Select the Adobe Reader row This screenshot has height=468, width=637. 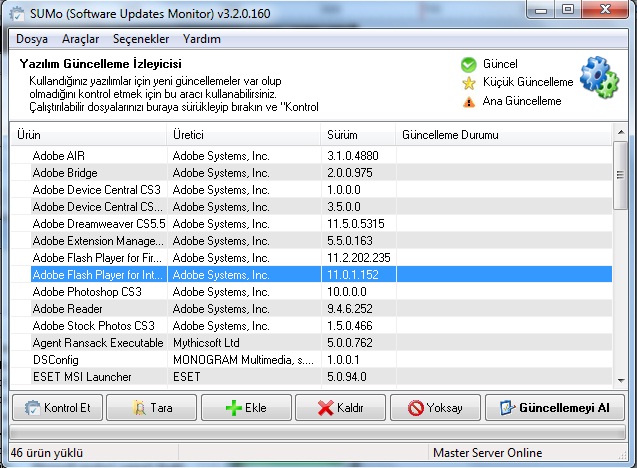coord(311,309)
